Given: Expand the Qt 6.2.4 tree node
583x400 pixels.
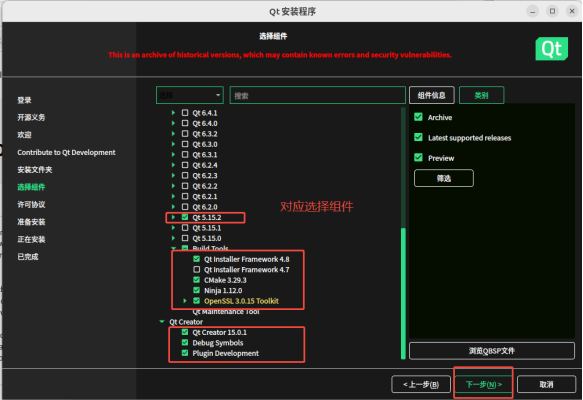Looking at the screenshot, I should (173, 165).
